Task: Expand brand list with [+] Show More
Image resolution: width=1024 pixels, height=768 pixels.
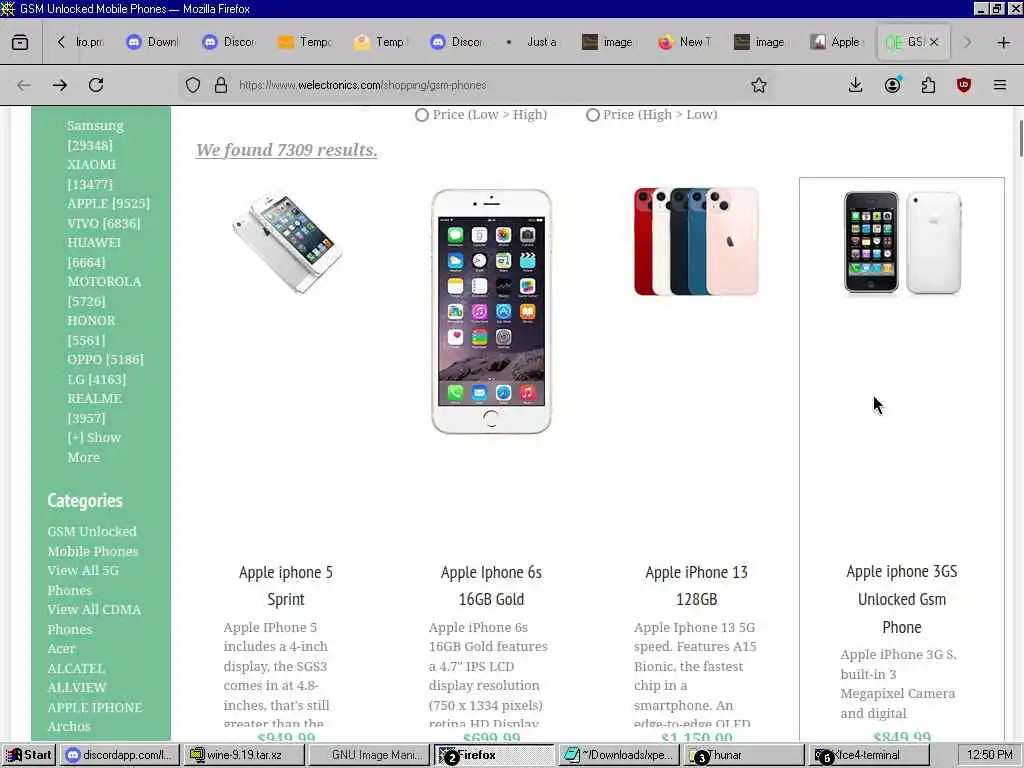Action: coord(94,447)
